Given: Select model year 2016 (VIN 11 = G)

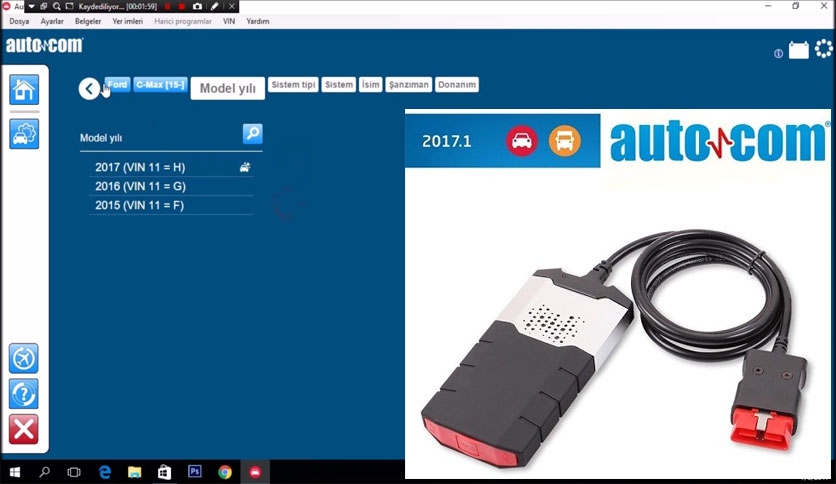Looking at the screenshot, I should pyautogui.click(x=171, y=186).
